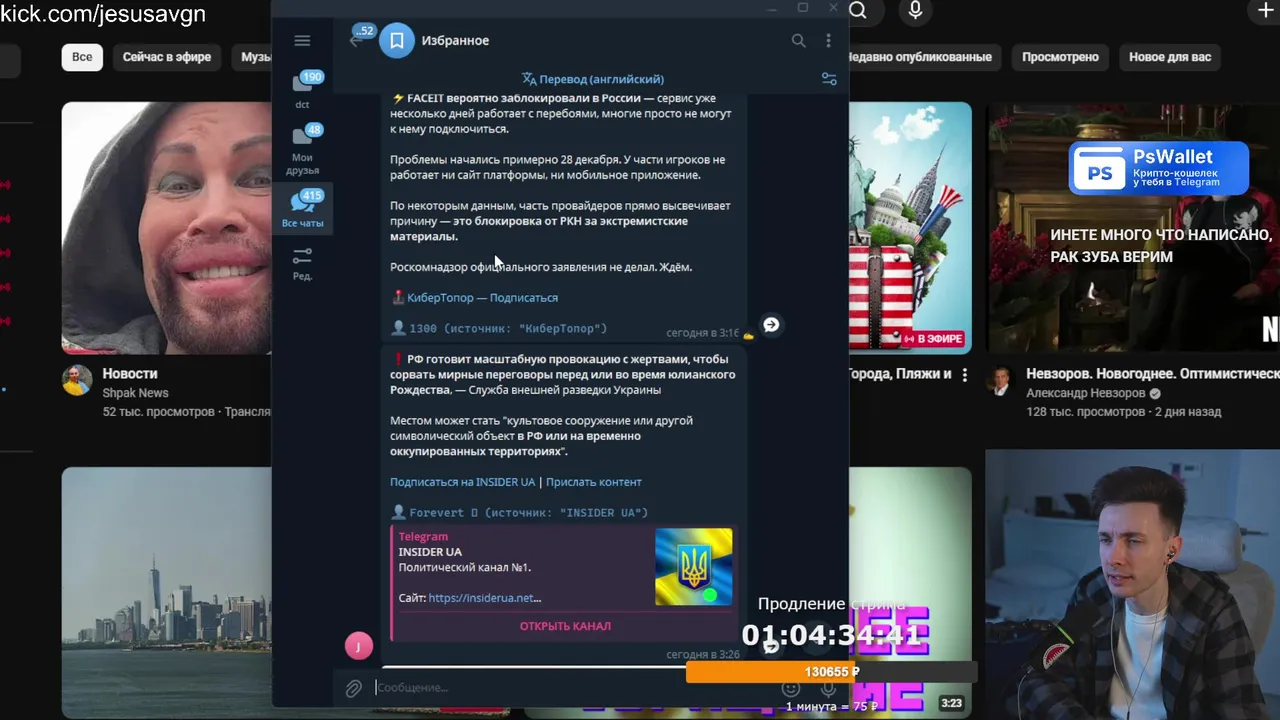Click the pink J sender avatar
The height and width of the screenshot is (720, 1280).
pos(359,646)
